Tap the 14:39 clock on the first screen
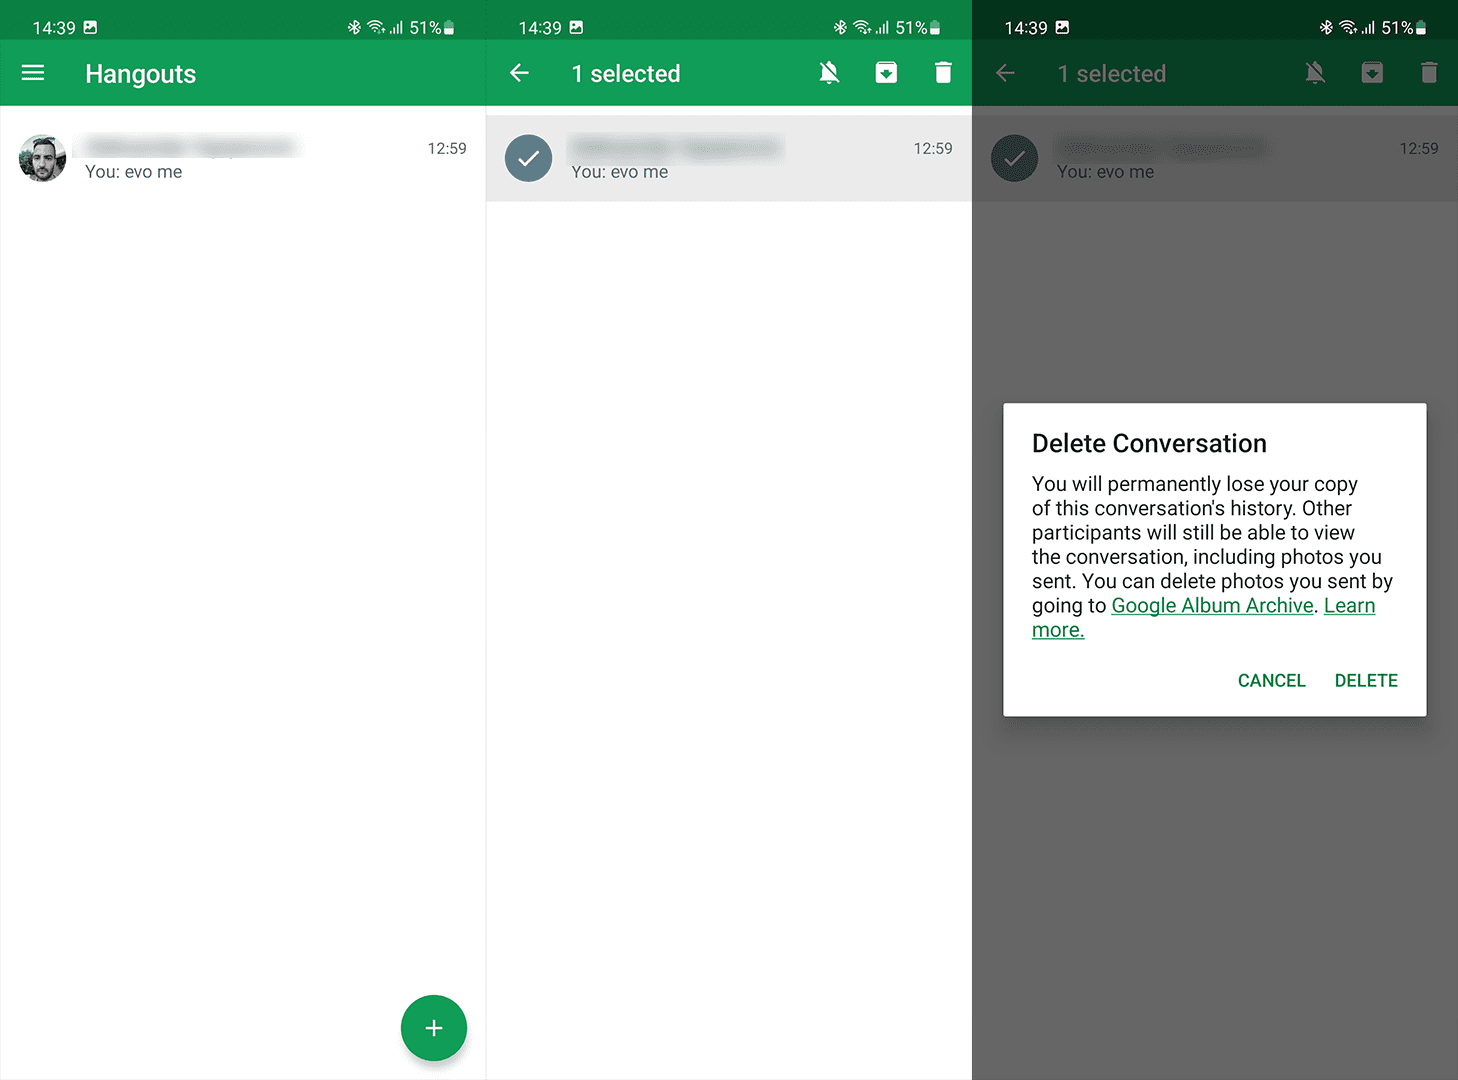 point(54,28)
